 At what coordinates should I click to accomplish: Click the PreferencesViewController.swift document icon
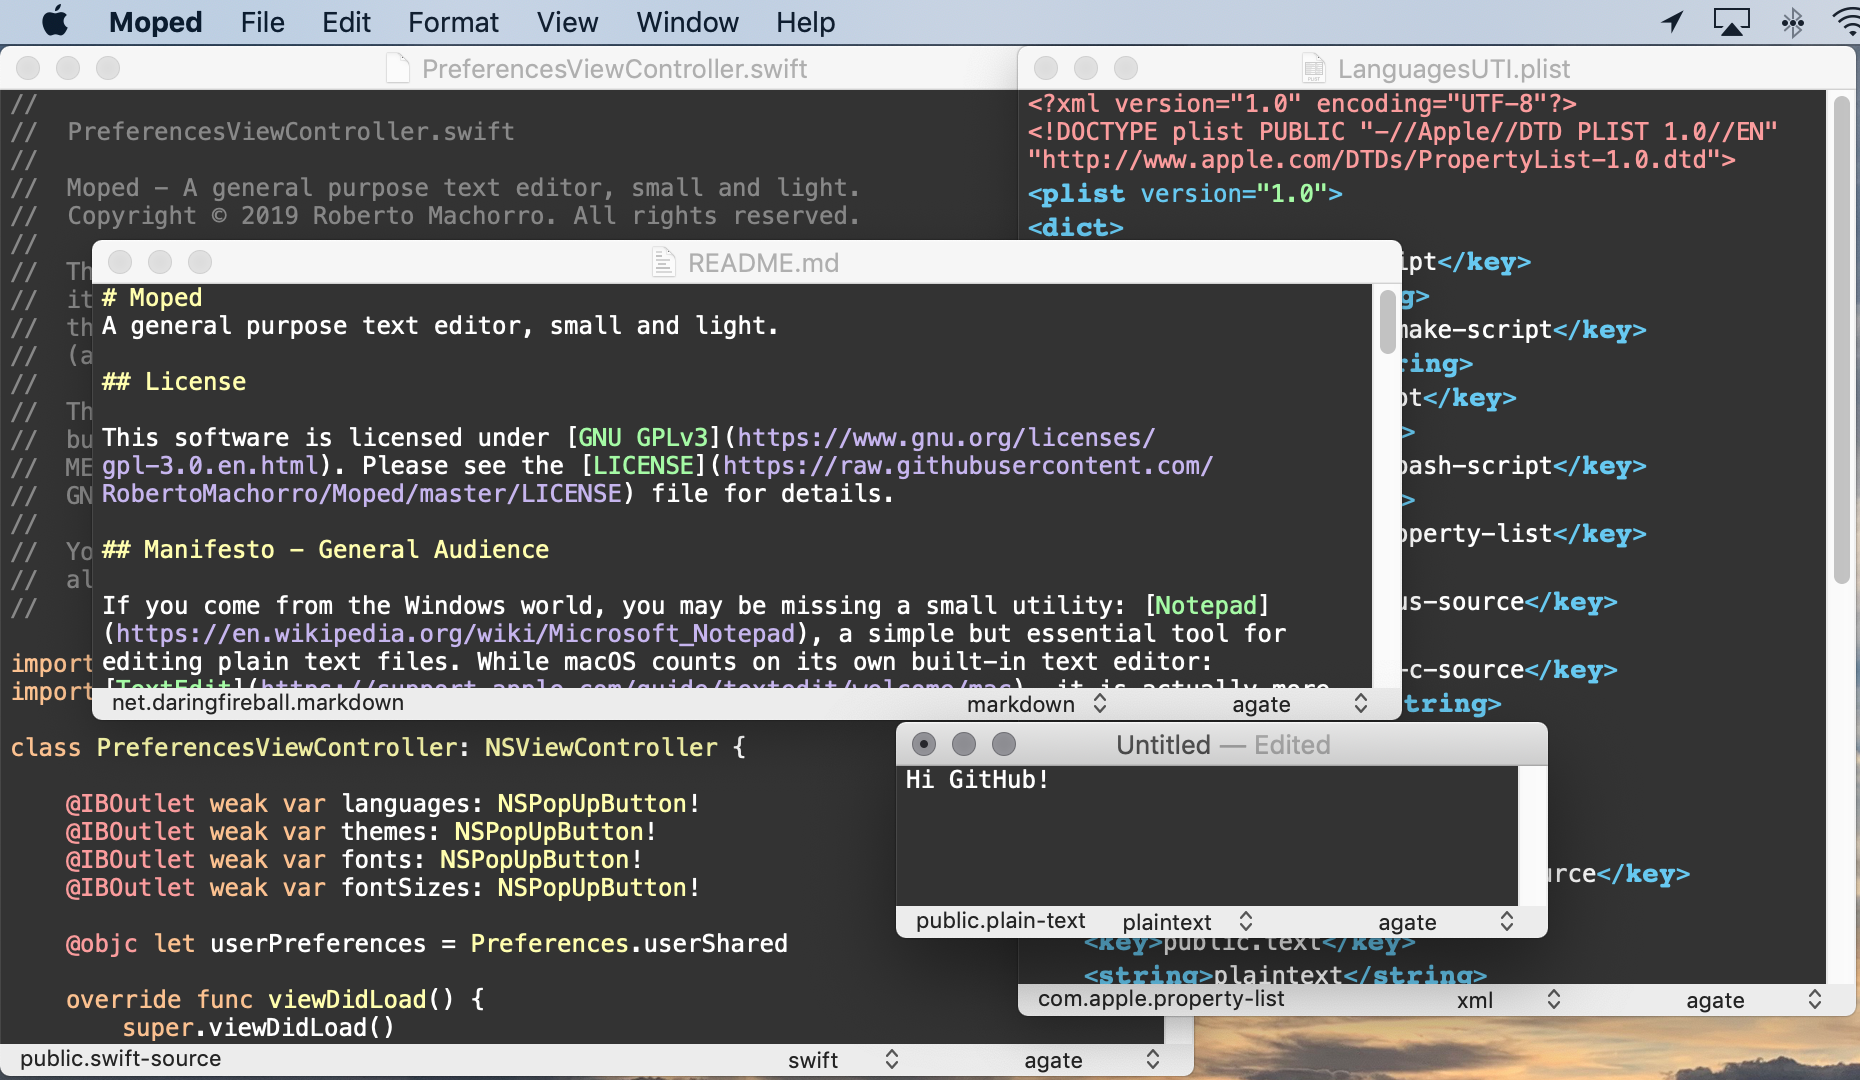pos(398,68)
